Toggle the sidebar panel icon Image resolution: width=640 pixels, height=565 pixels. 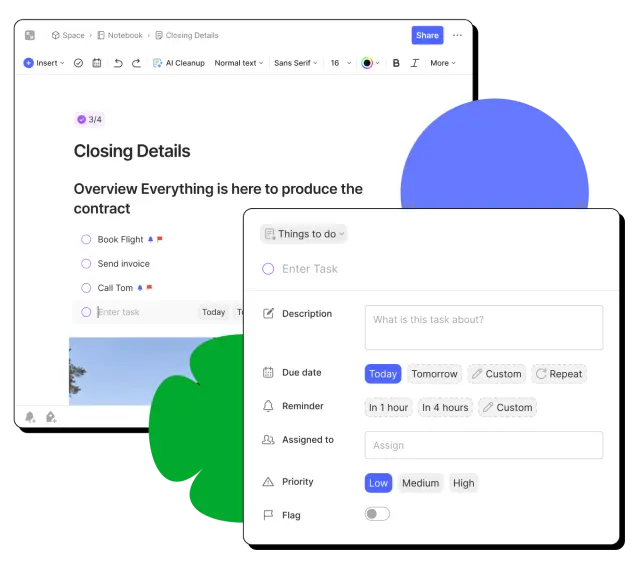[x=30, y=35]
